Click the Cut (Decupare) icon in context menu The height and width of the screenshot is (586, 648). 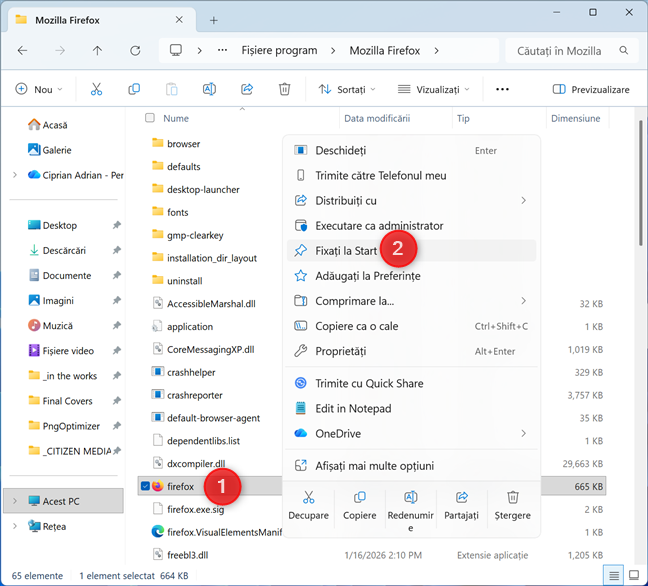pyautogui.click(x=309, y=497)
